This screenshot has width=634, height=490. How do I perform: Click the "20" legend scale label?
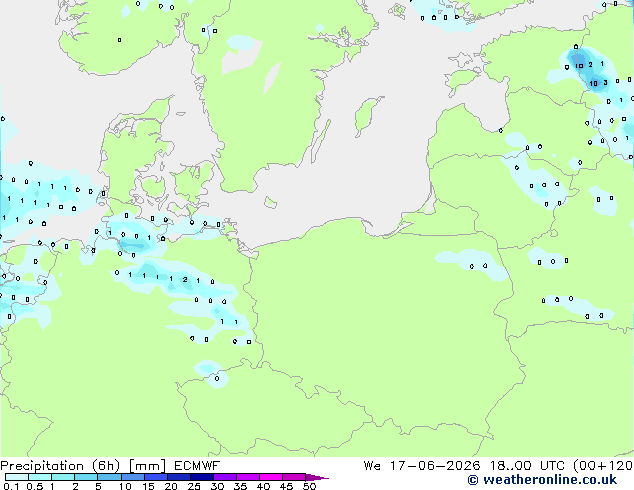171,486
